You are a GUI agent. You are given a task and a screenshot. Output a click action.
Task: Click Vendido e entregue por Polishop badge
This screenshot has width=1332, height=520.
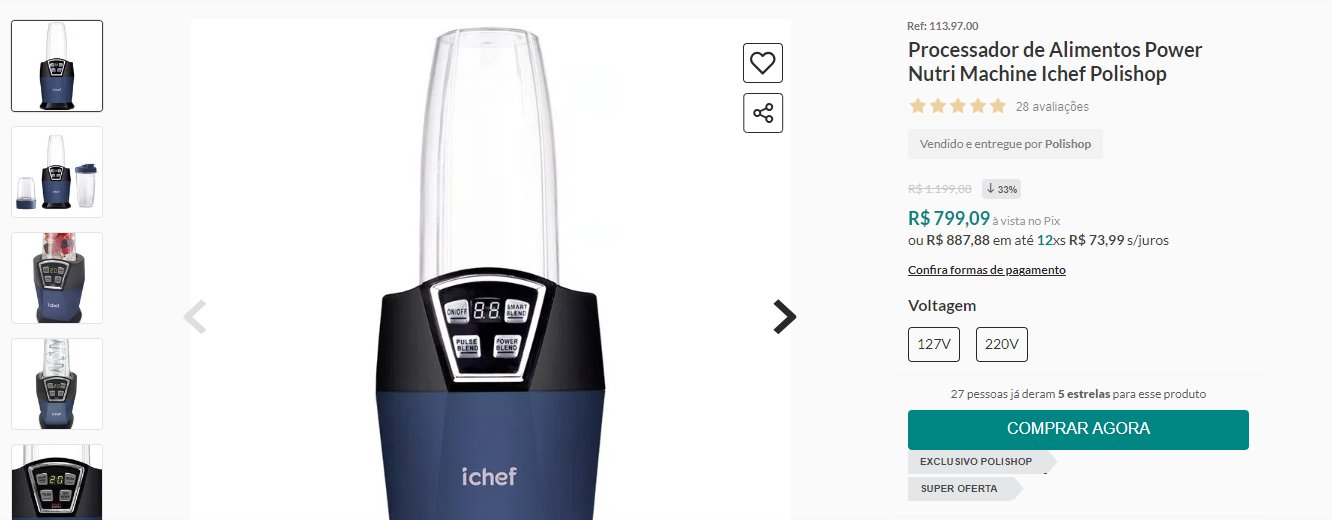(1005, 144)
